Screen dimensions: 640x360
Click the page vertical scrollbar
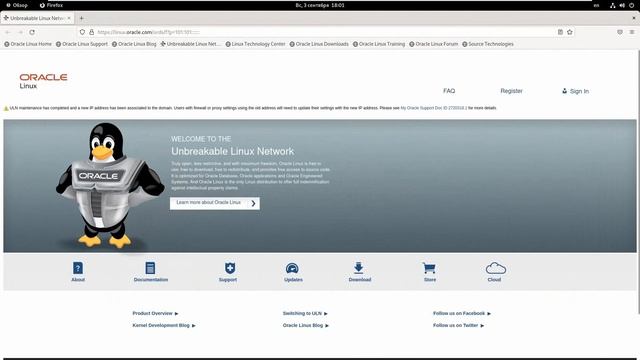638,182
